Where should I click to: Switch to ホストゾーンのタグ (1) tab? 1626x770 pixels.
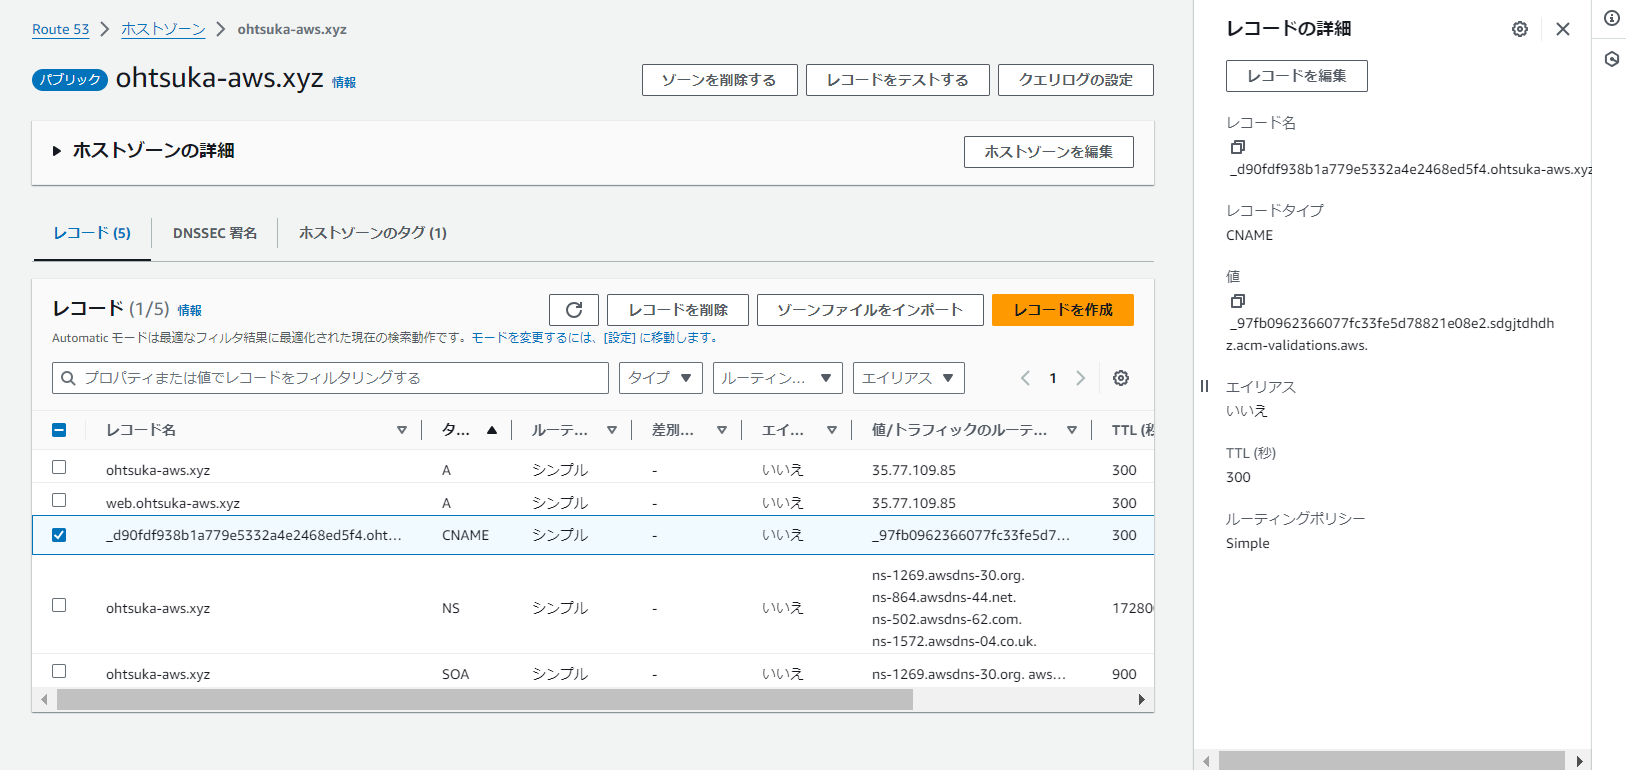coord(373,233)
